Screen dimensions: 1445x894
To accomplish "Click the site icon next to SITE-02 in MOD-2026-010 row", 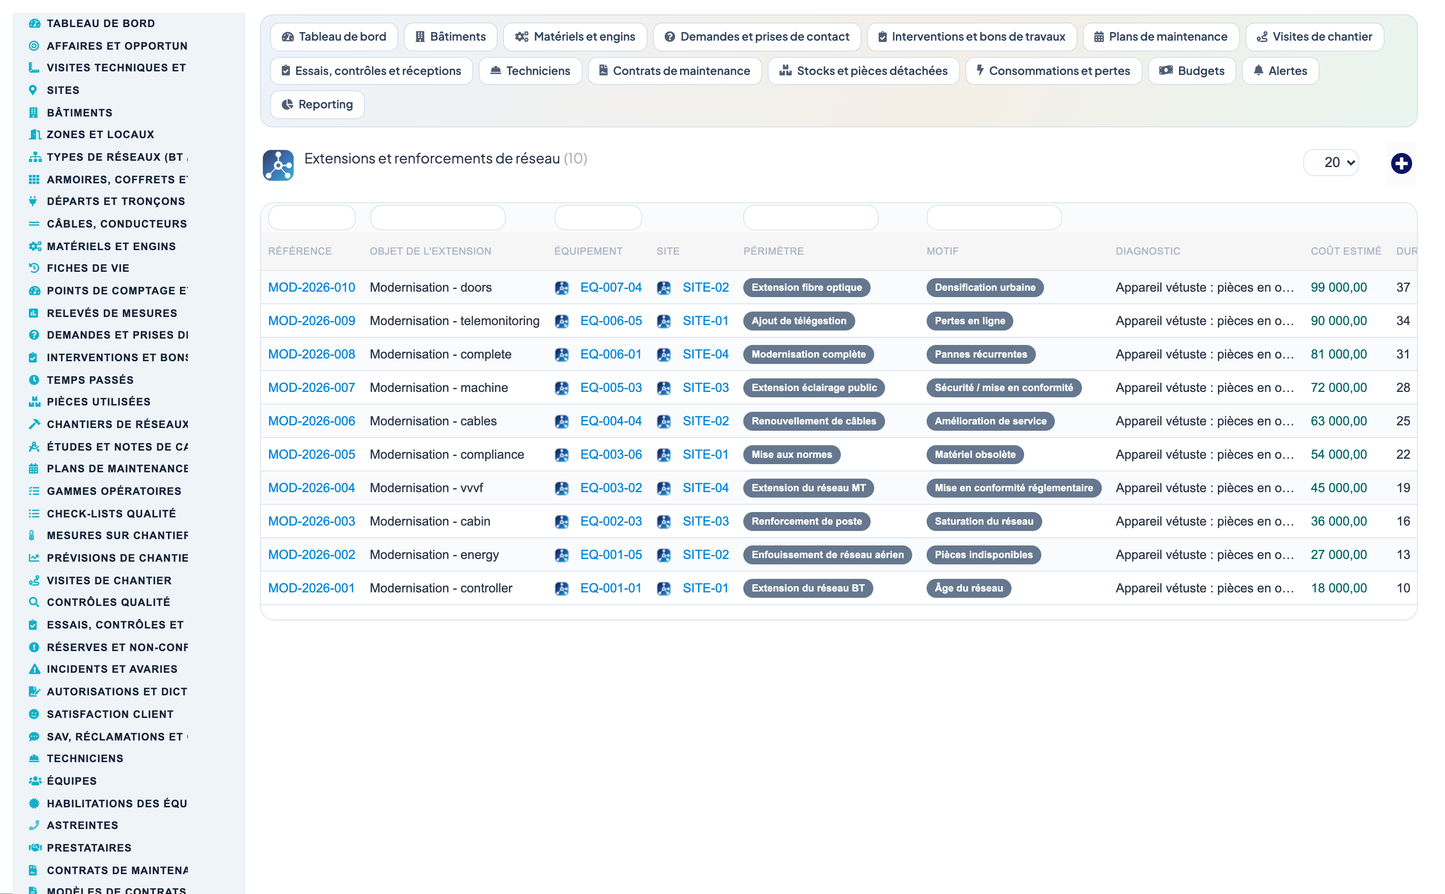I will click(664, 288).
